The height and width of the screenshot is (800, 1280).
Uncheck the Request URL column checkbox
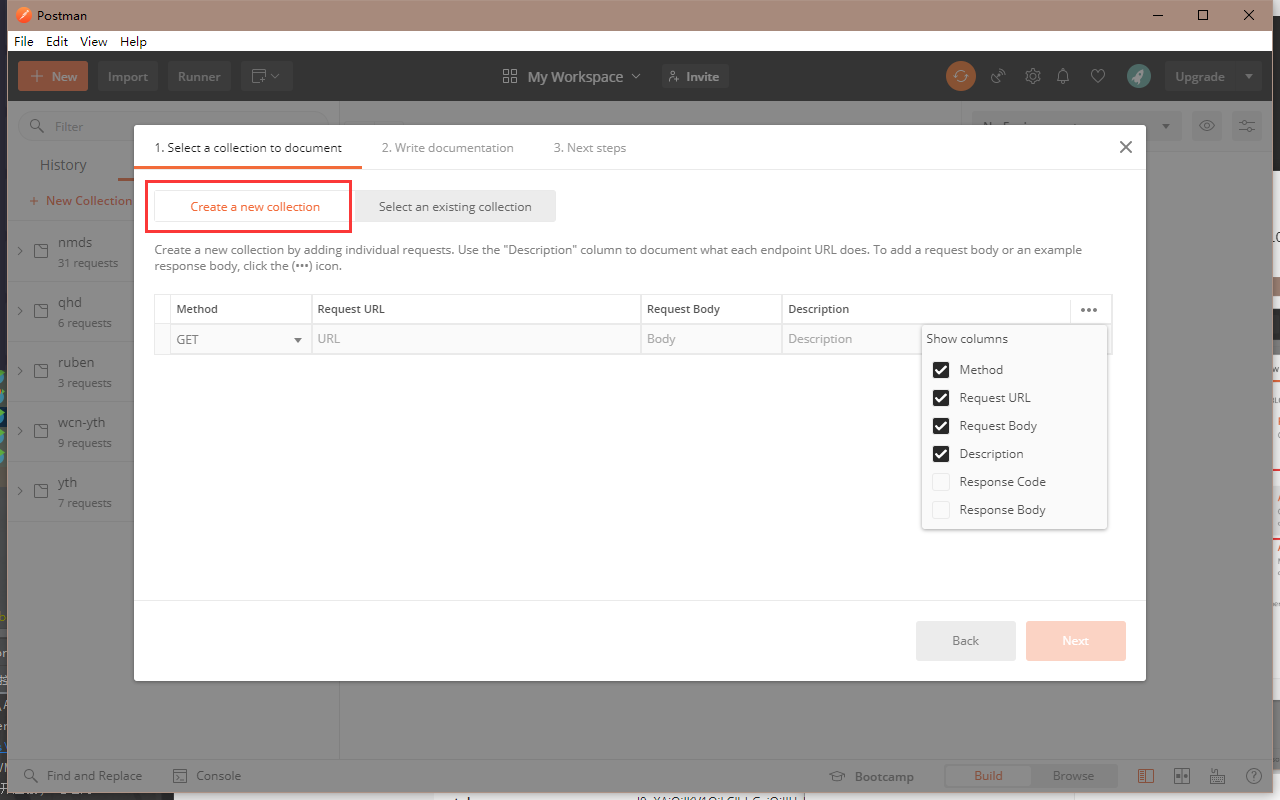coord(941,398)
